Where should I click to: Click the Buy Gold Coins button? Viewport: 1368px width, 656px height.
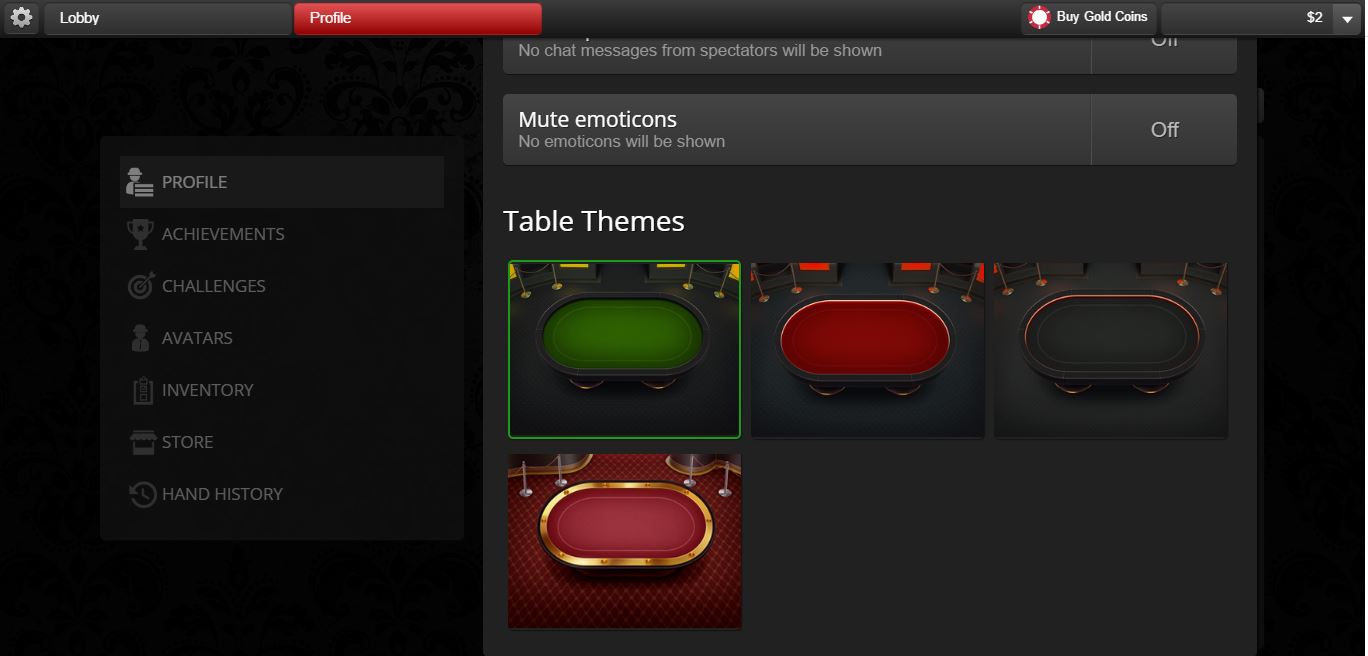[1089, 18]
